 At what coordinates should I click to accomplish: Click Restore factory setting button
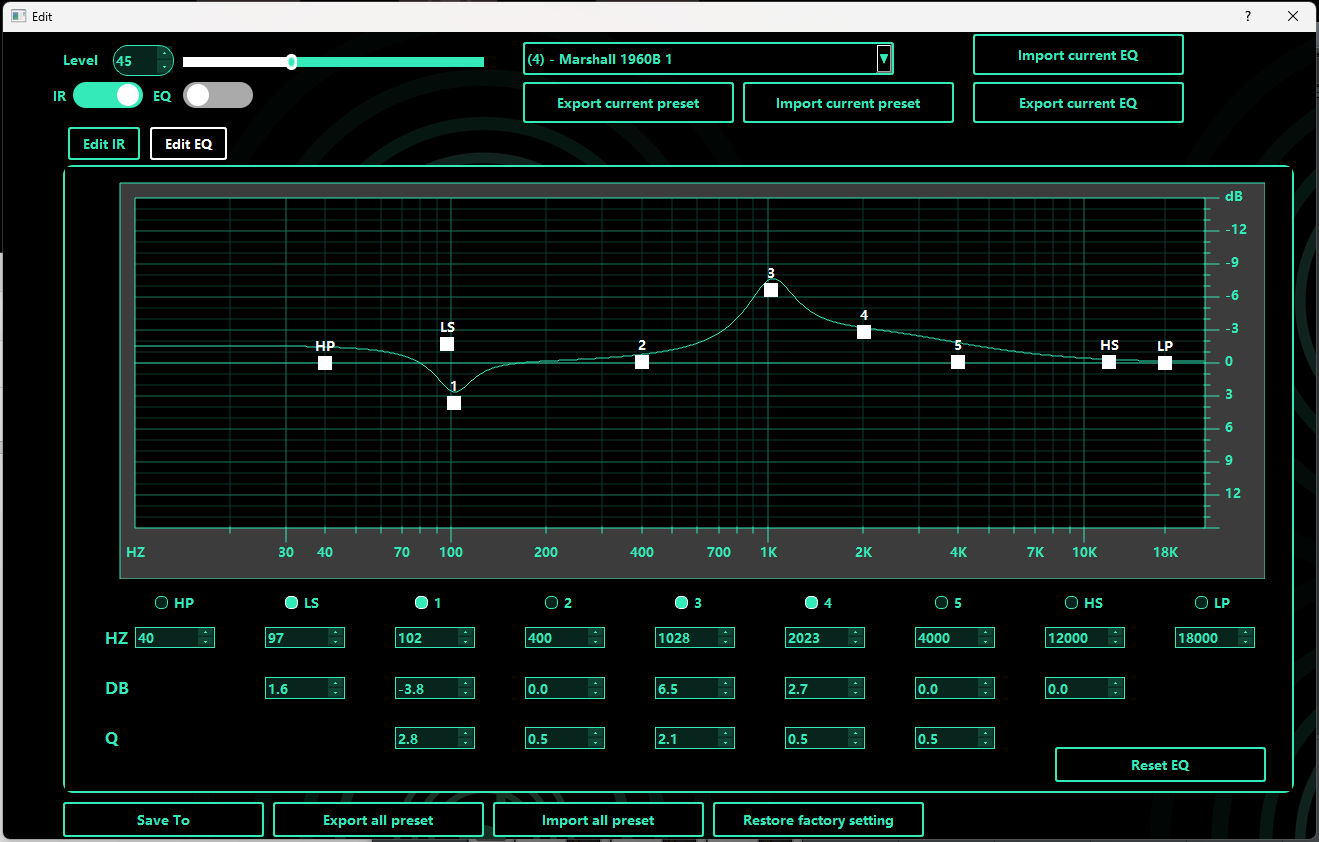(x=818, y=820)
